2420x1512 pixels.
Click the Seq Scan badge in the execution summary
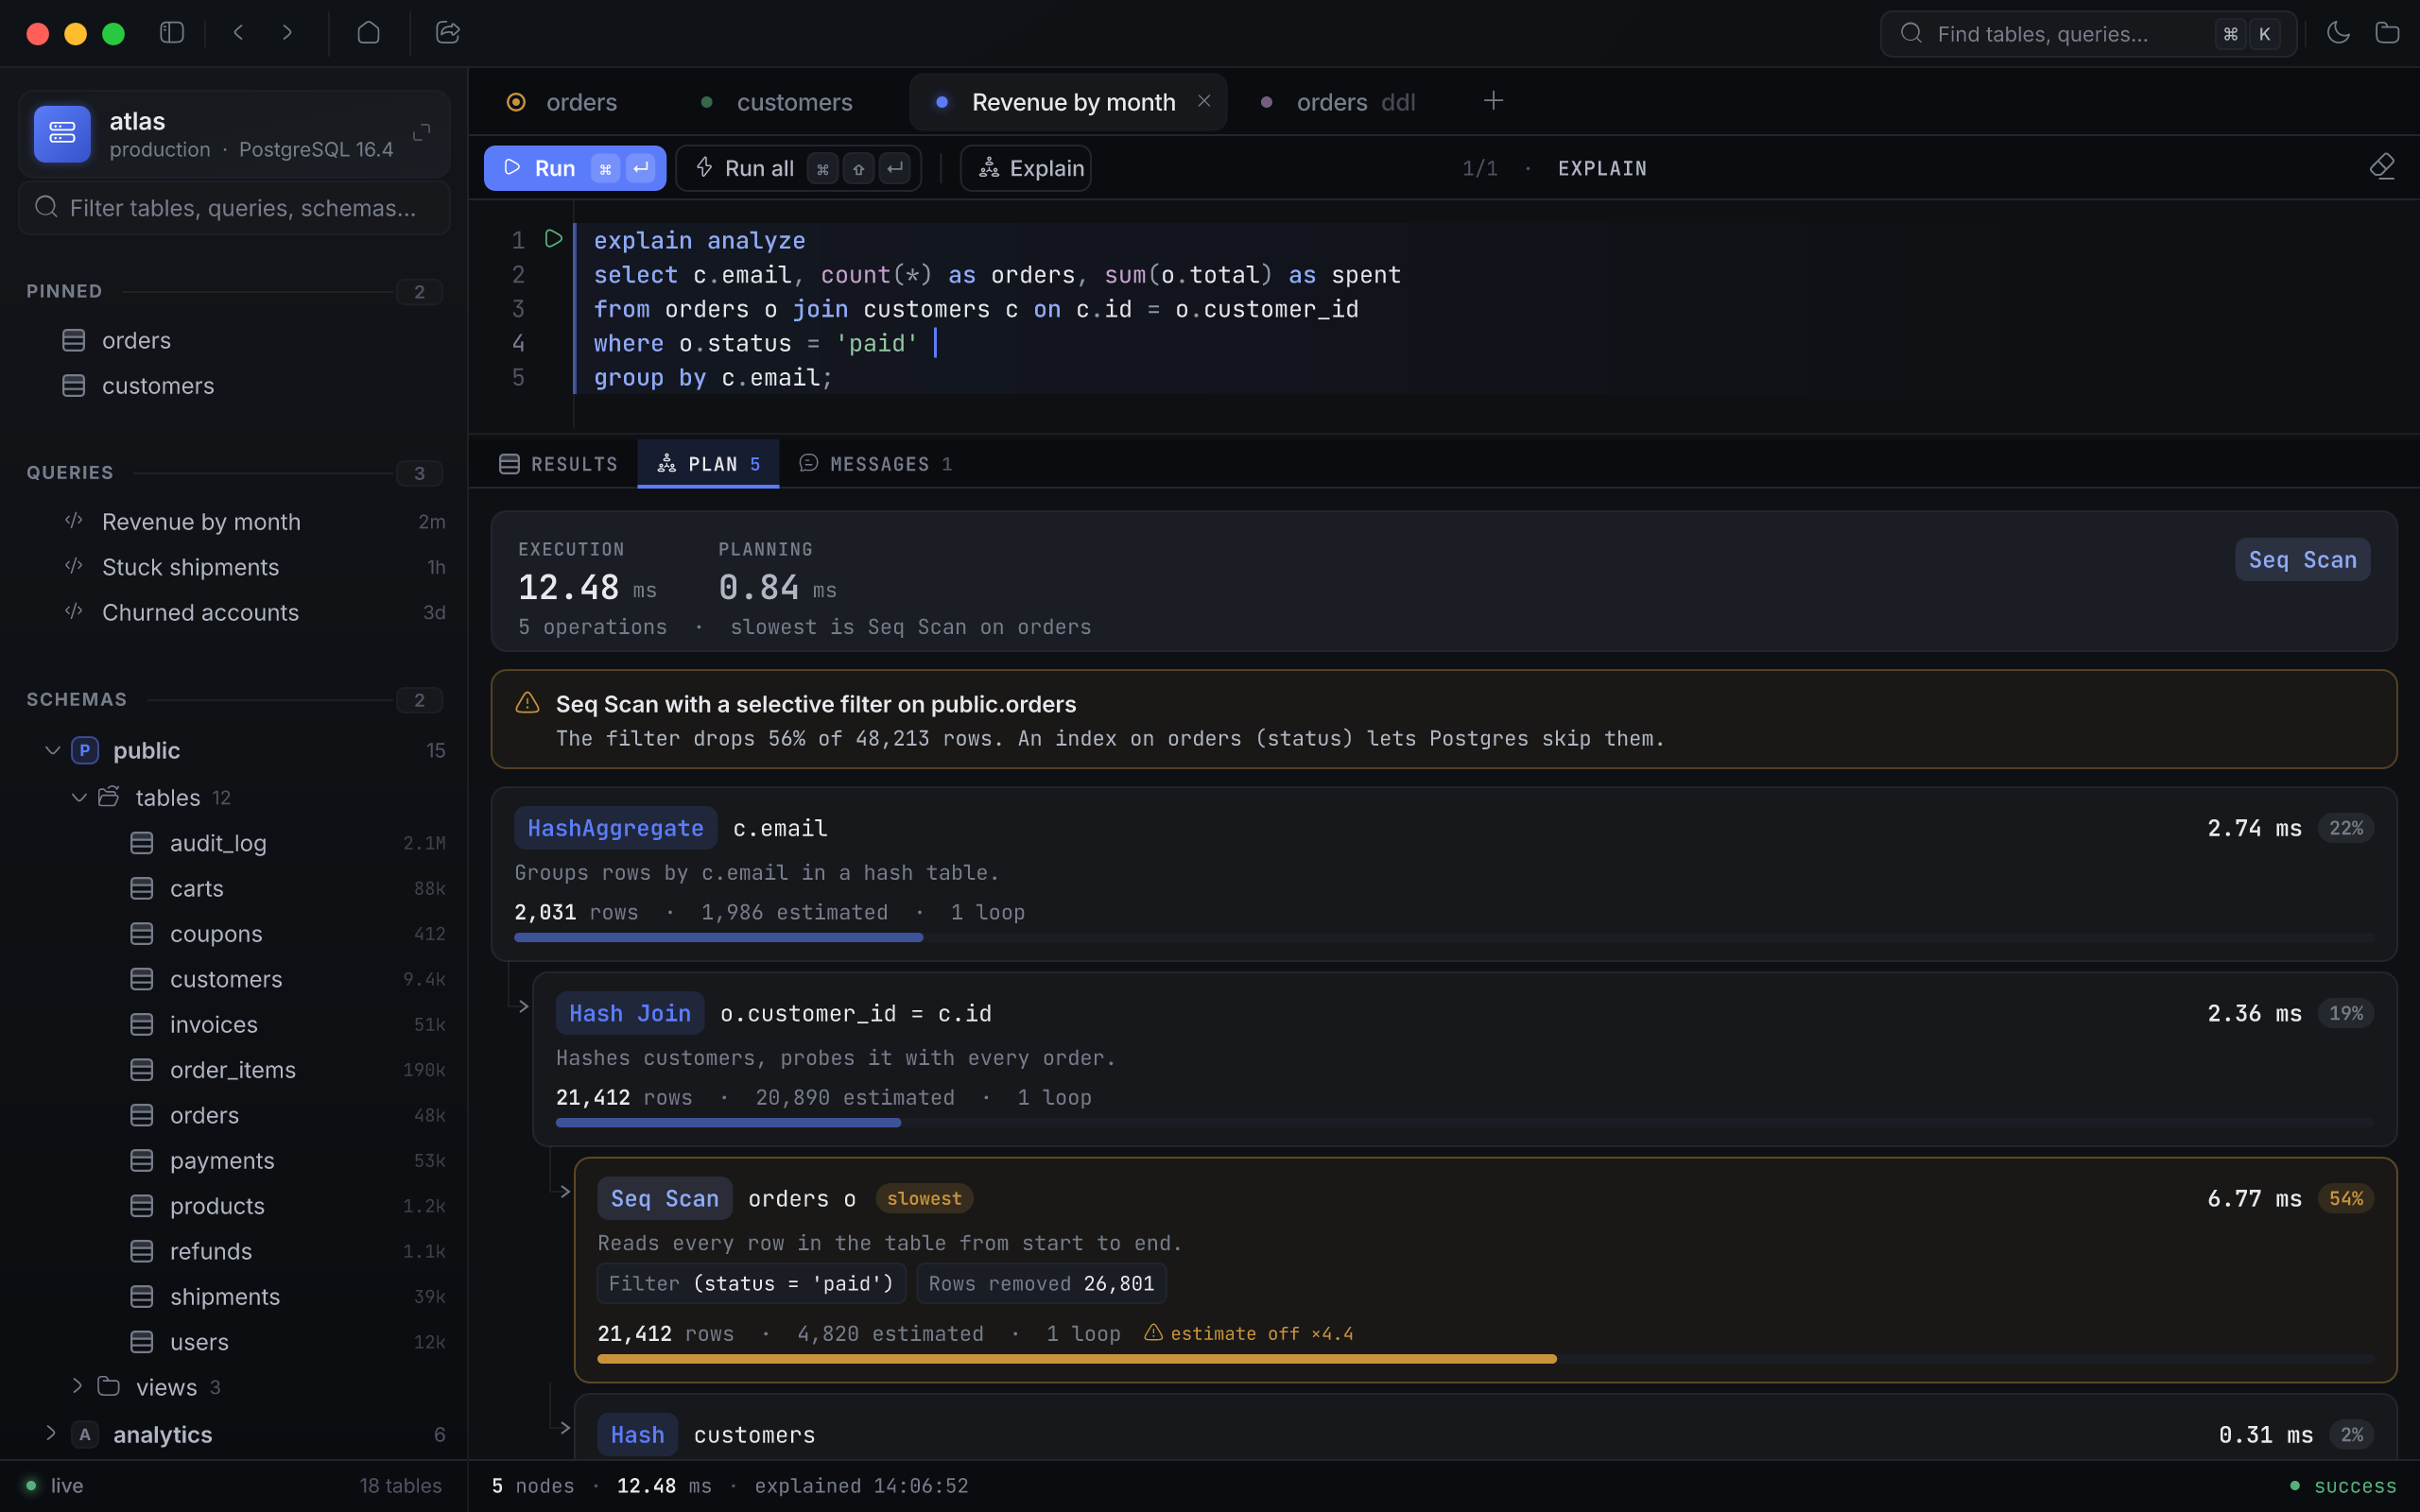coord(2302,559)
